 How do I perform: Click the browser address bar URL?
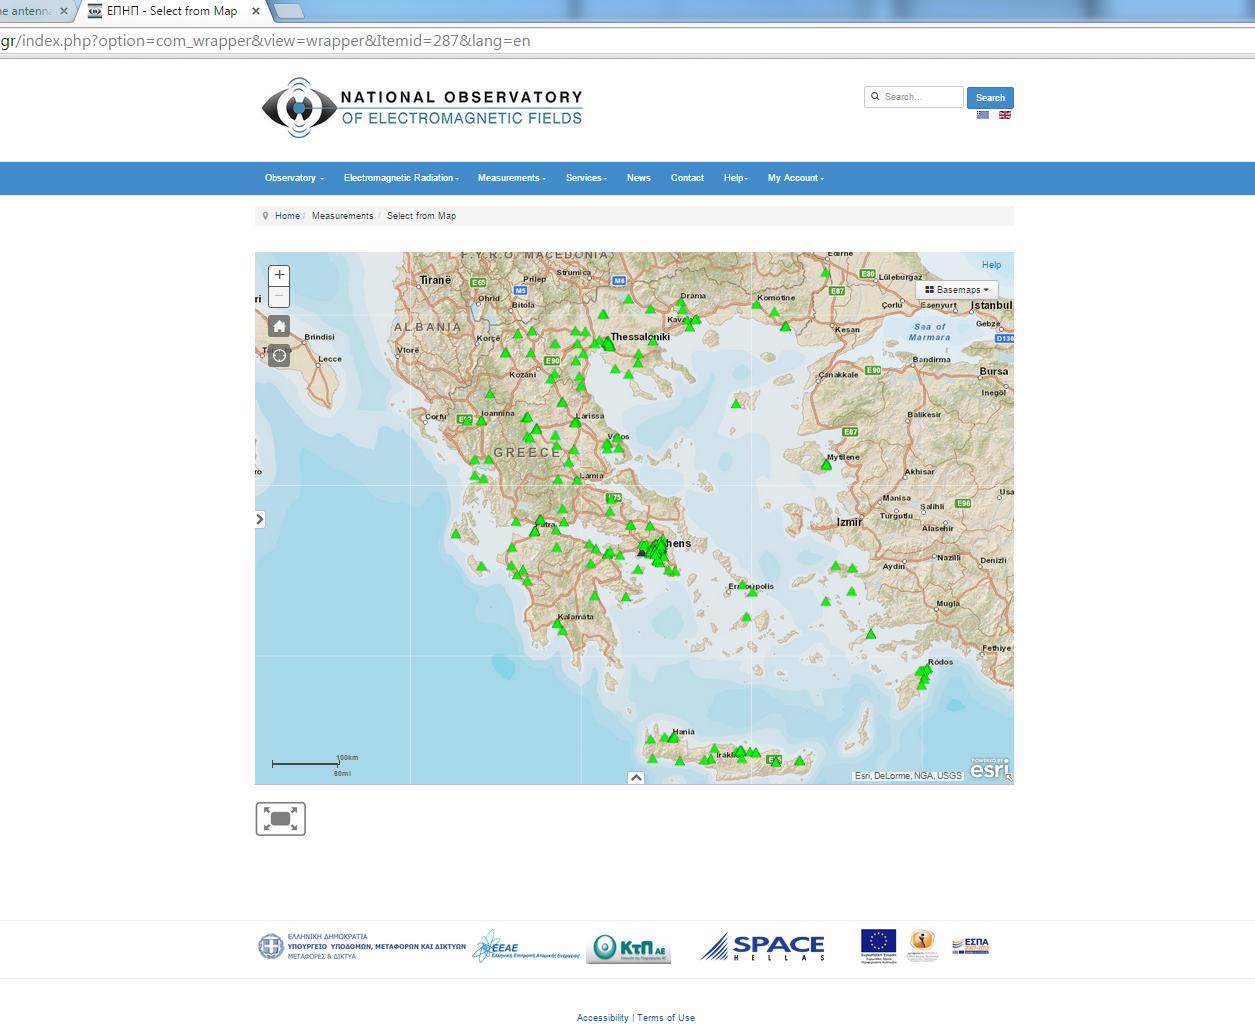pos(266,41)
